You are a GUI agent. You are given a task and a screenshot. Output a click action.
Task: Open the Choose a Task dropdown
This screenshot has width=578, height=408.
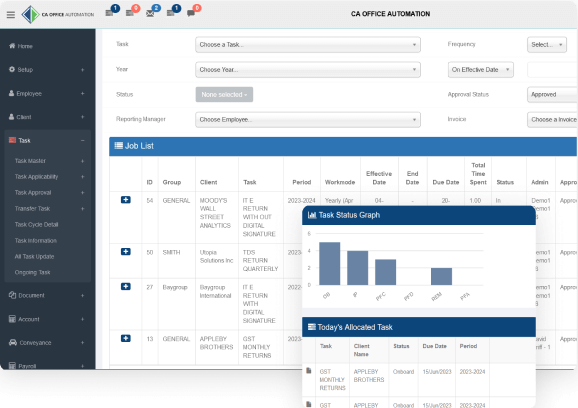308,45
